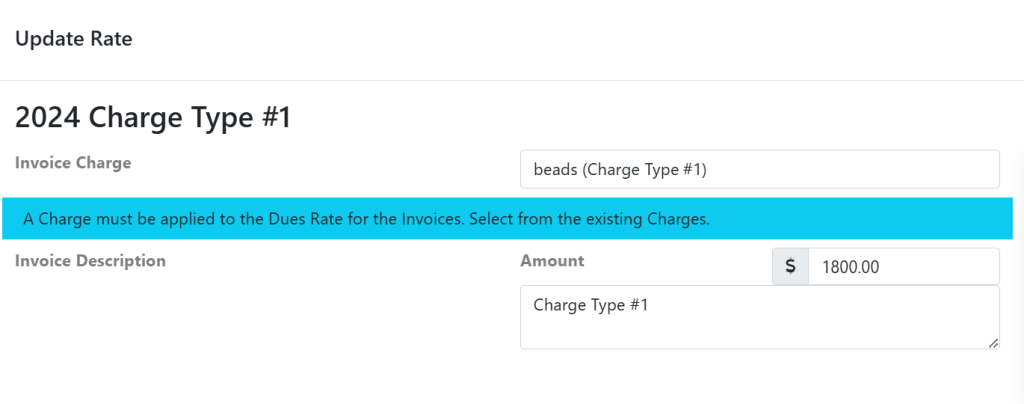Click the Amount field showing 1800.00
This screenshot has height=404, width=1024.
tap(902, 267)
